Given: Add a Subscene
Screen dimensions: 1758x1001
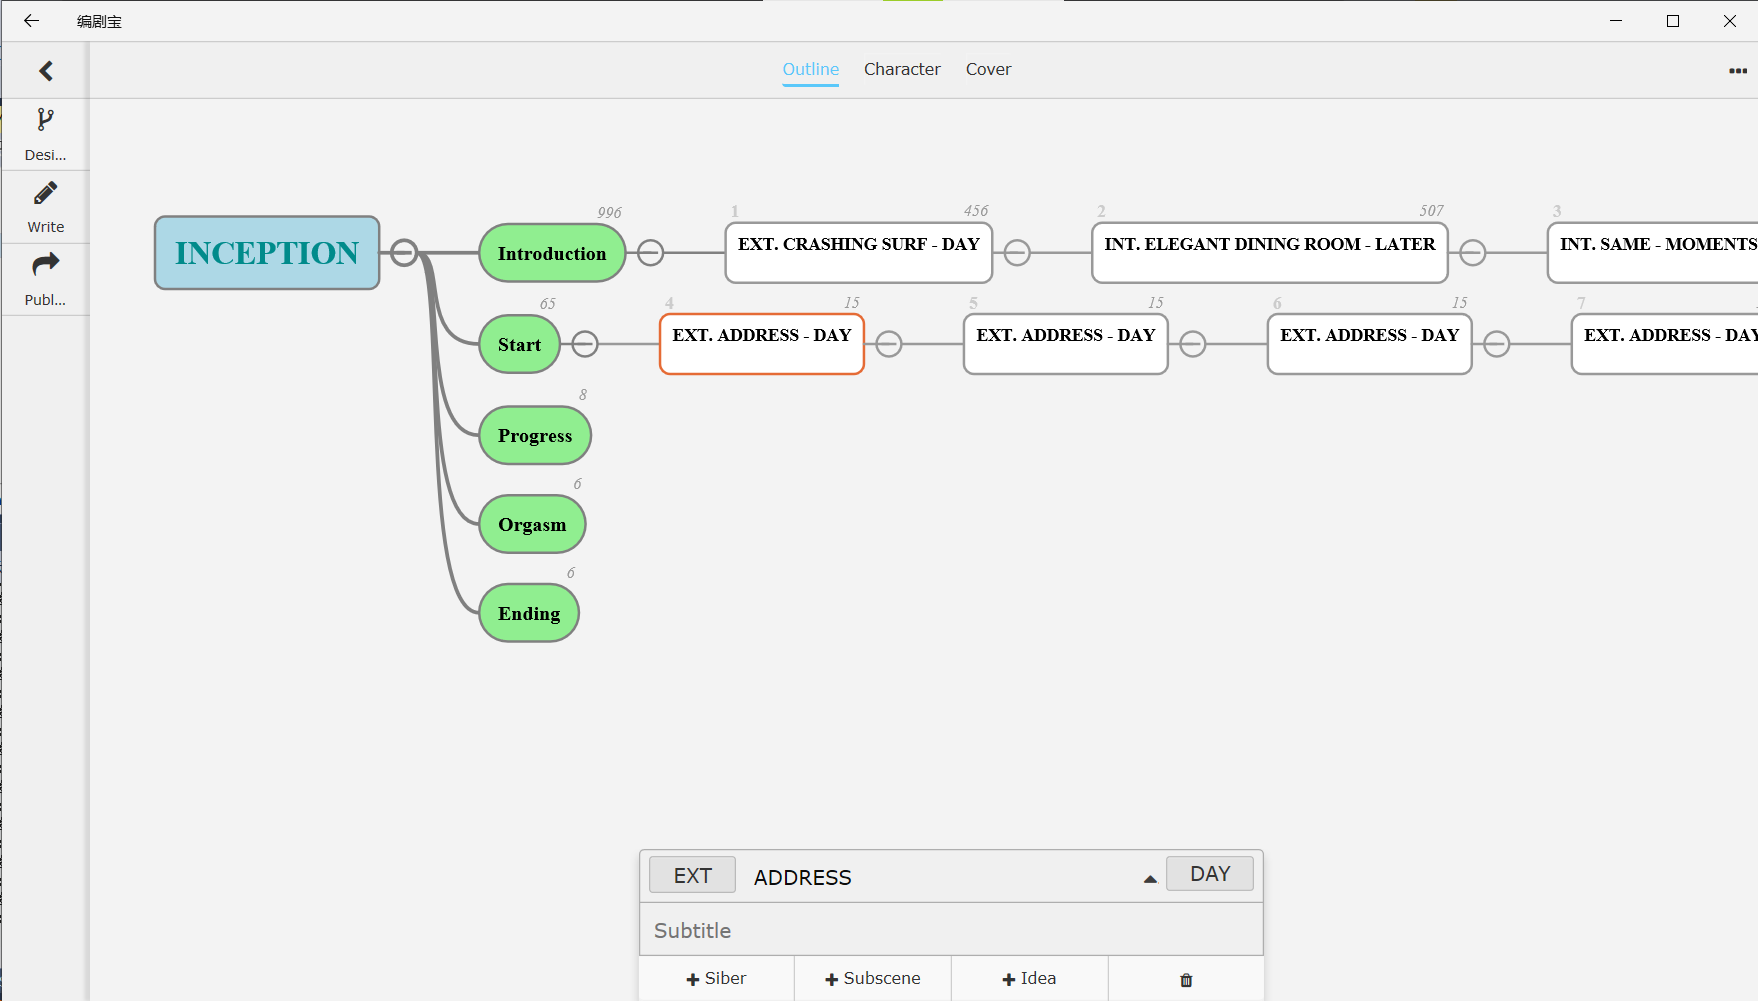Looking at the screenshot, I should (x=873, y=979).
